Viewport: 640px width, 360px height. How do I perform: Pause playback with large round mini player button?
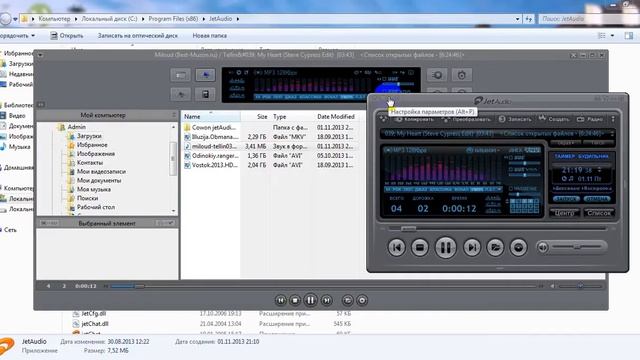coord(445,247)
